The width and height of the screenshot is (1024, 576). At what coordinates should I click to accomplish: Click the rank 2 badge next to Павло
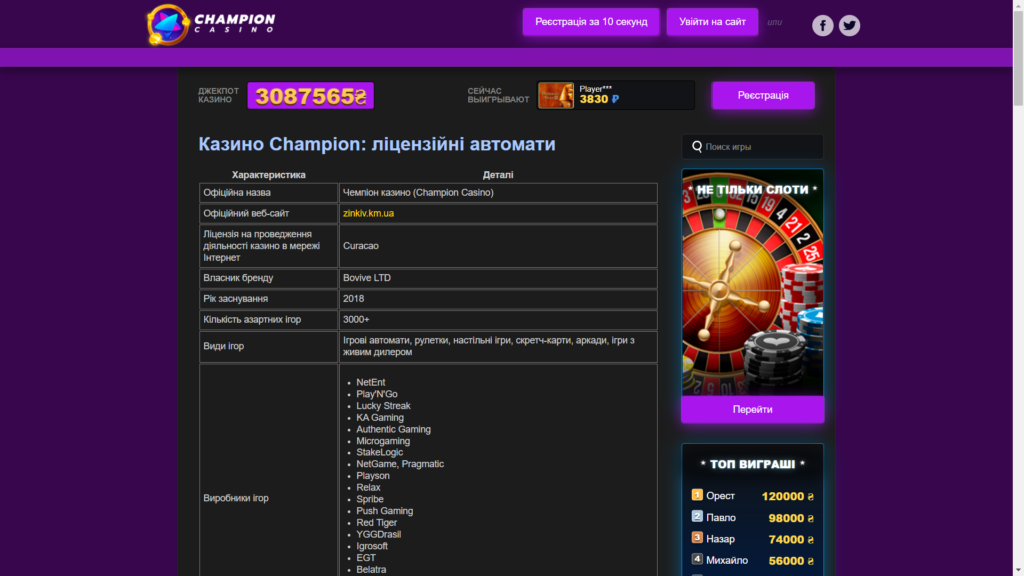[x=697, y=517]
